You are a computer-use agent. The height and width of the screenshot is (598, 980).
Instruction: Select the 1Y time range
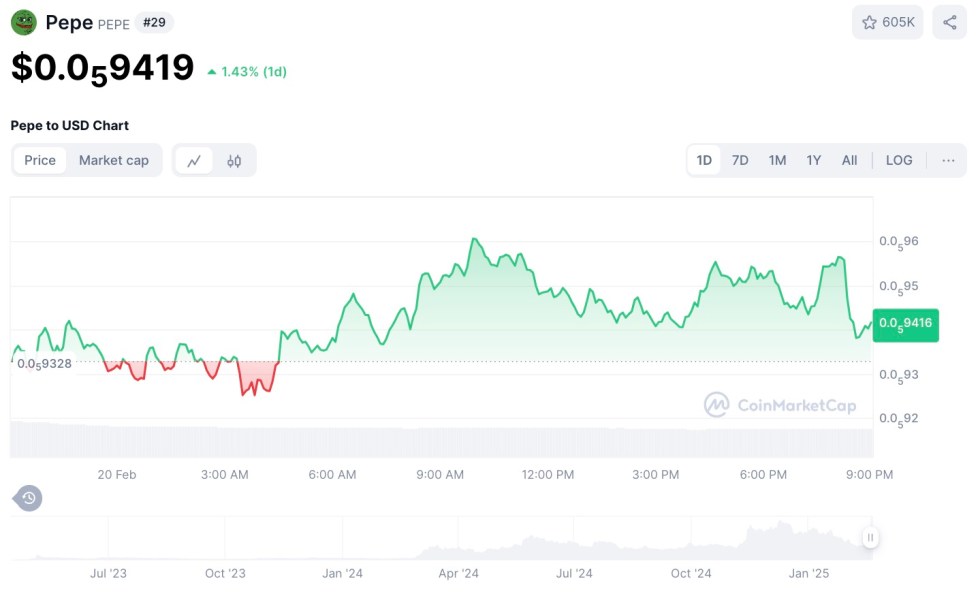pyautogui.click(x=814, y=160)
